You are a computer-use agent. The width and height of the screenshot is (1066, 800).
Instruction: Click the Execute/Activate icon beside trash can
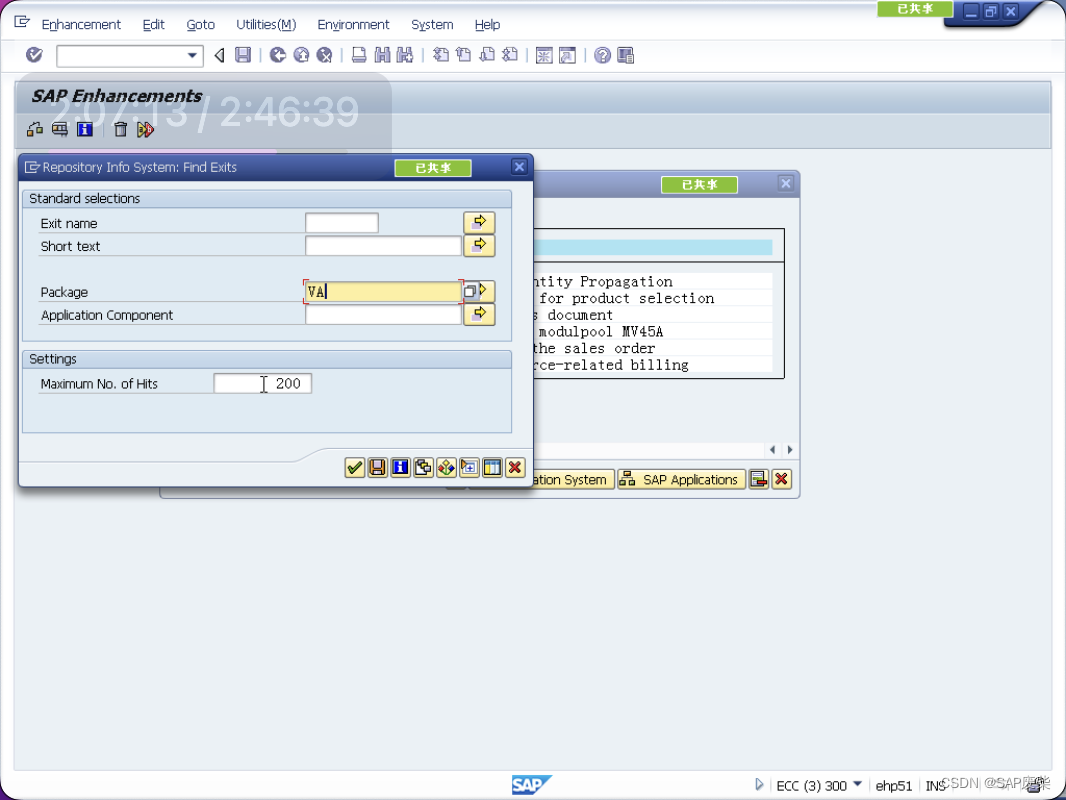(145, 129)
